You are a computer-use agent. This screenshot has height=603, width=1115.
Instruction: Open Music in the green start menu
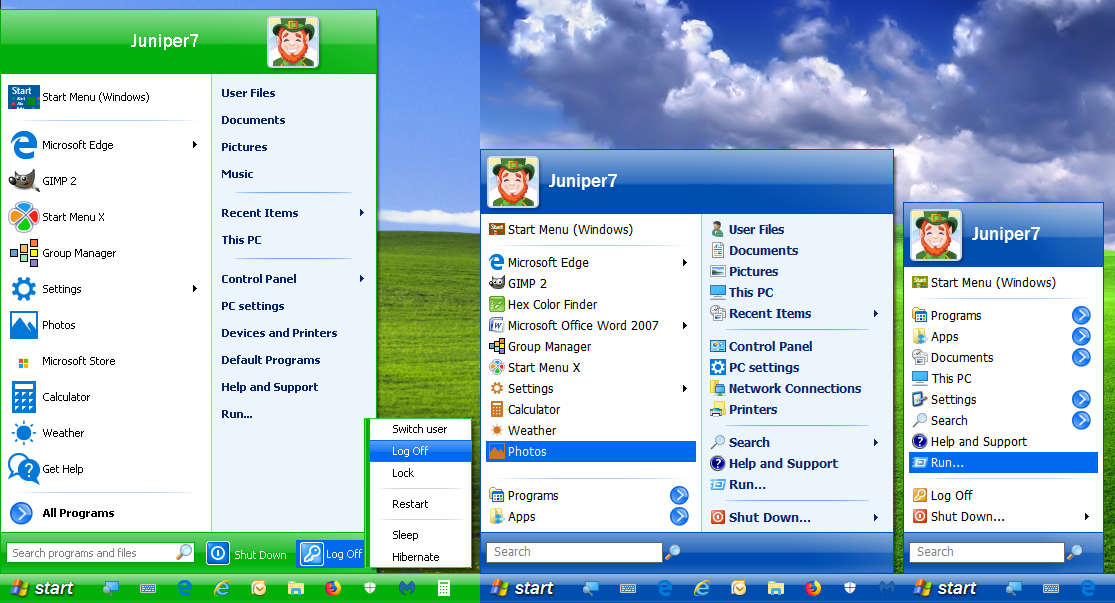(237, 174)
